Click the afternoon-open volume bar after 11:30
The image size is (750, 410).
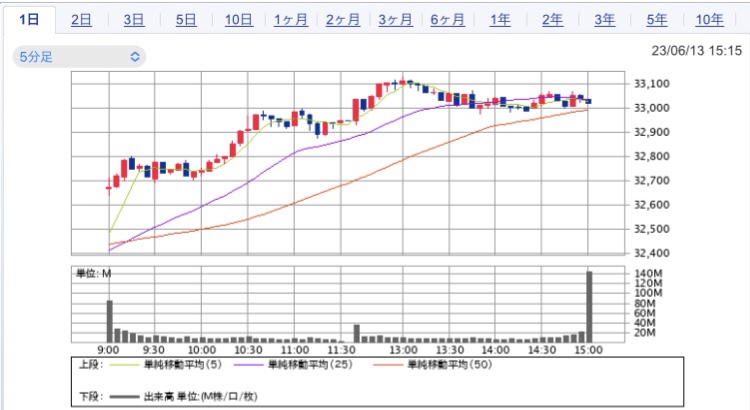click(x=357, y=333)
